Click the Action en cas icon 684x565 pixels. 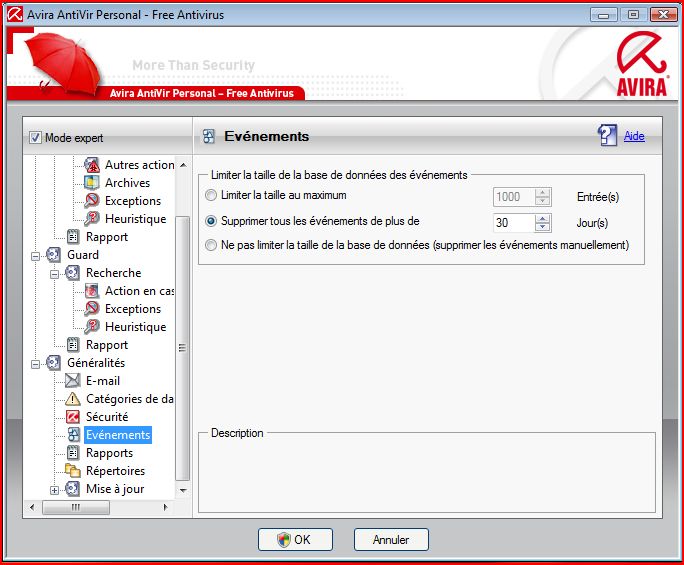point(92,291)
